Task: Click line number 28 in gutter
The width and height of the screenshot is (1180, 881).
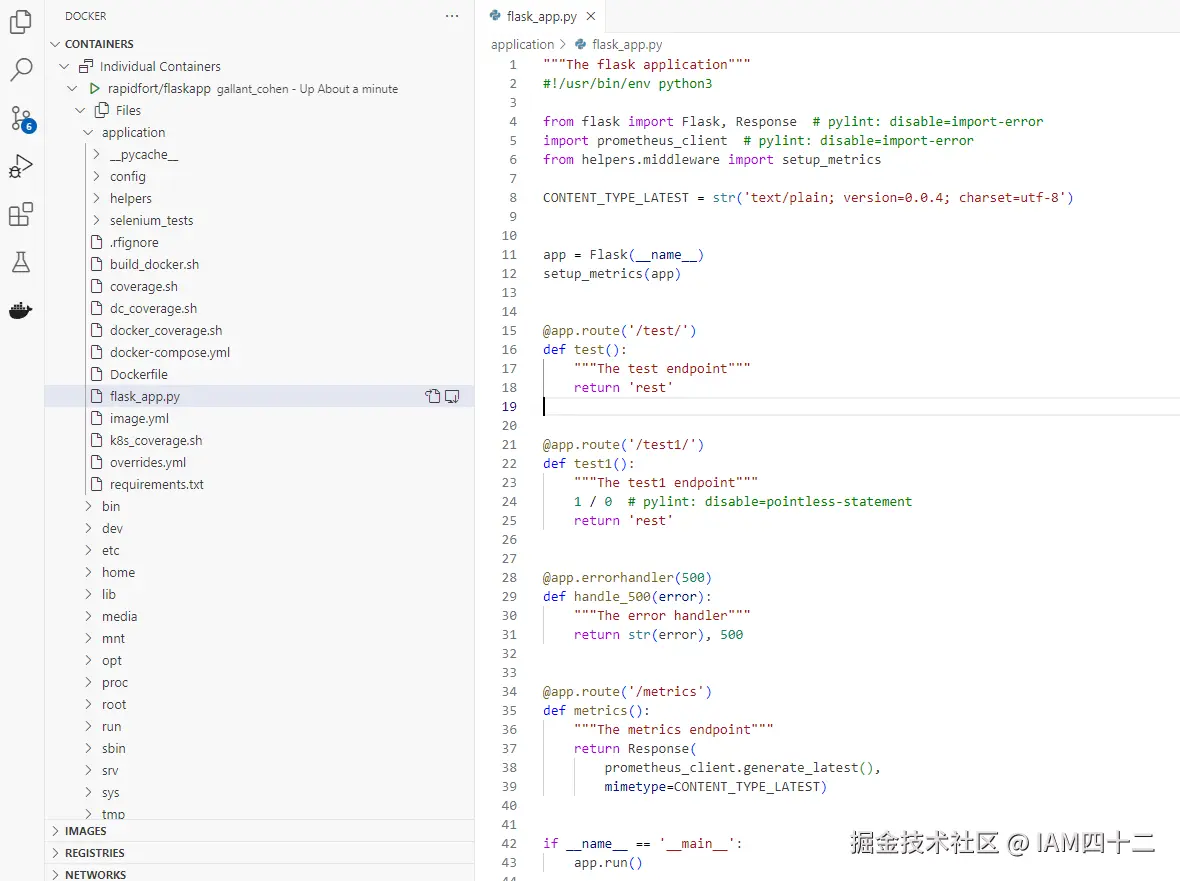Action: point(509,577)
